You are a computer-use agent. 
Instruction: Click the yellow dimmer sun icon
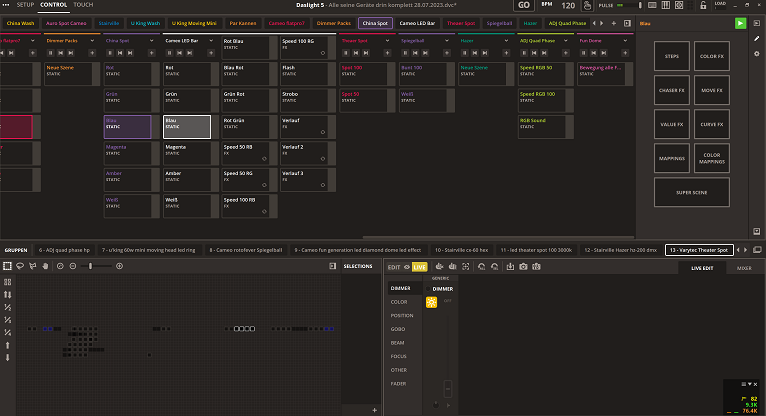tap(431, 302)
